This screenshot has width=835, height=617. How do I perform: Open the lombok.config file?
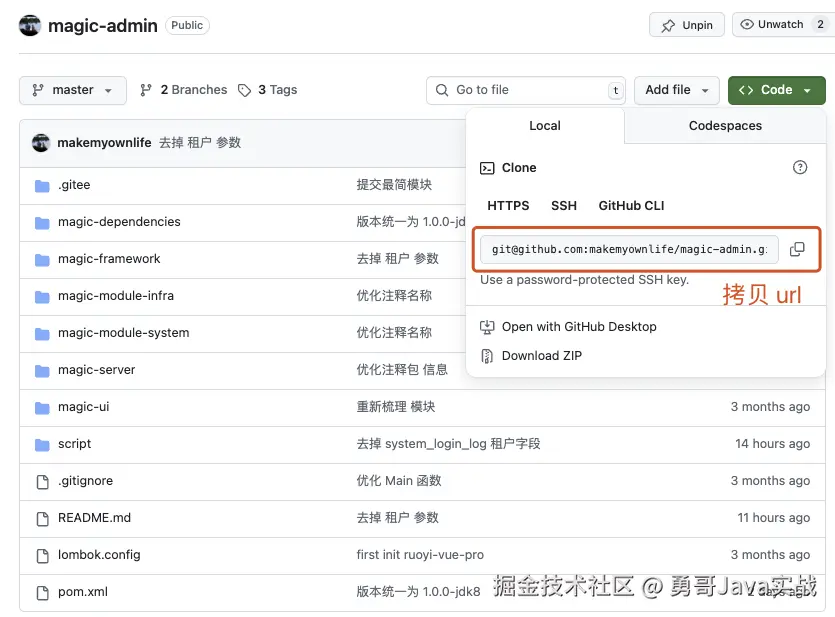(99, 555)
